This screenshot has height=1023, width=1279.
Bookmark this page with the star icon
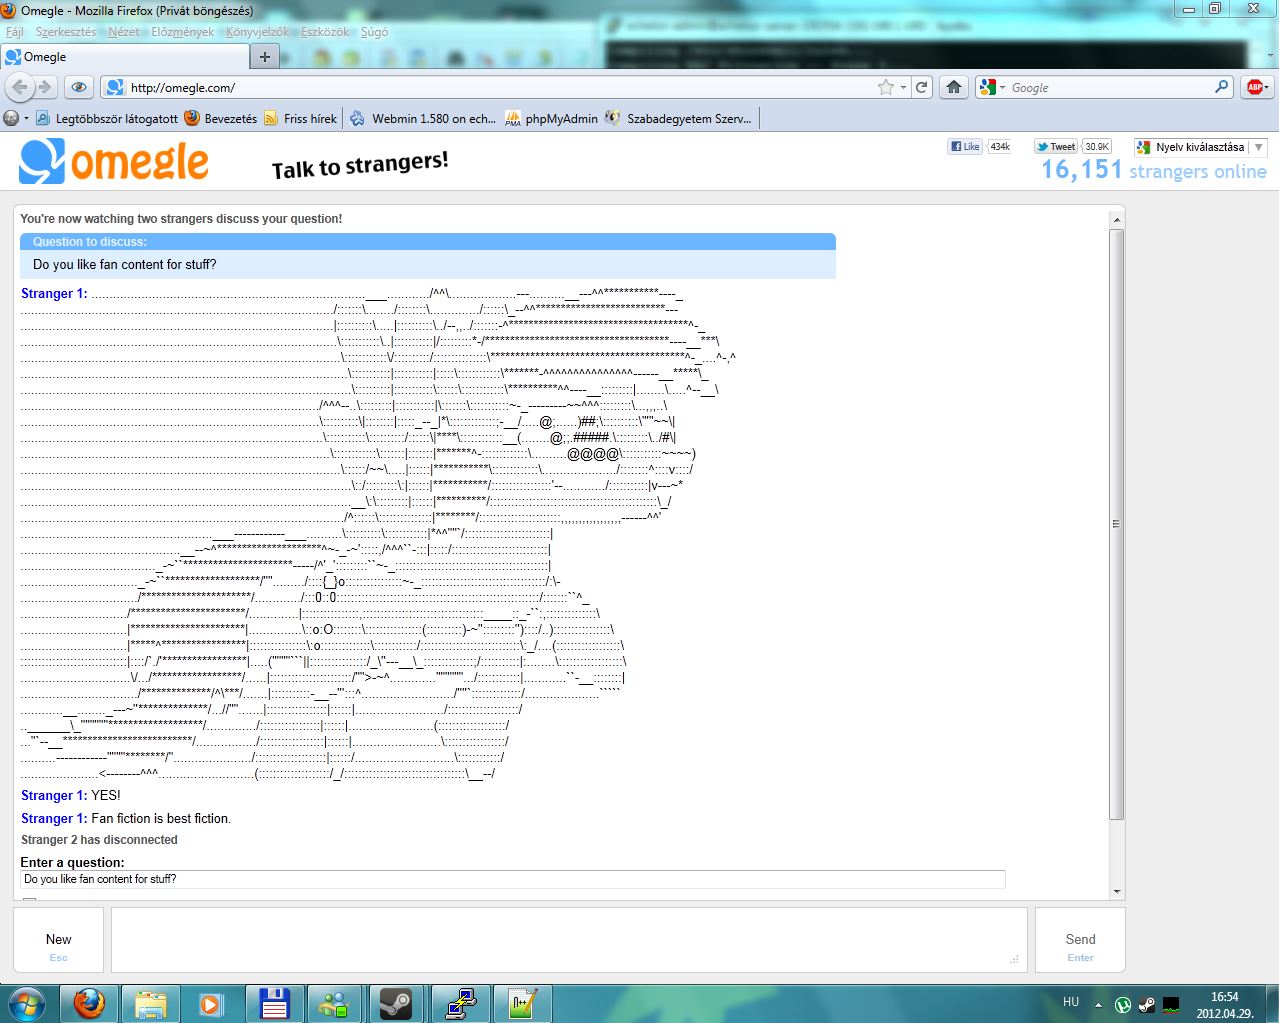tap(885, 87)
